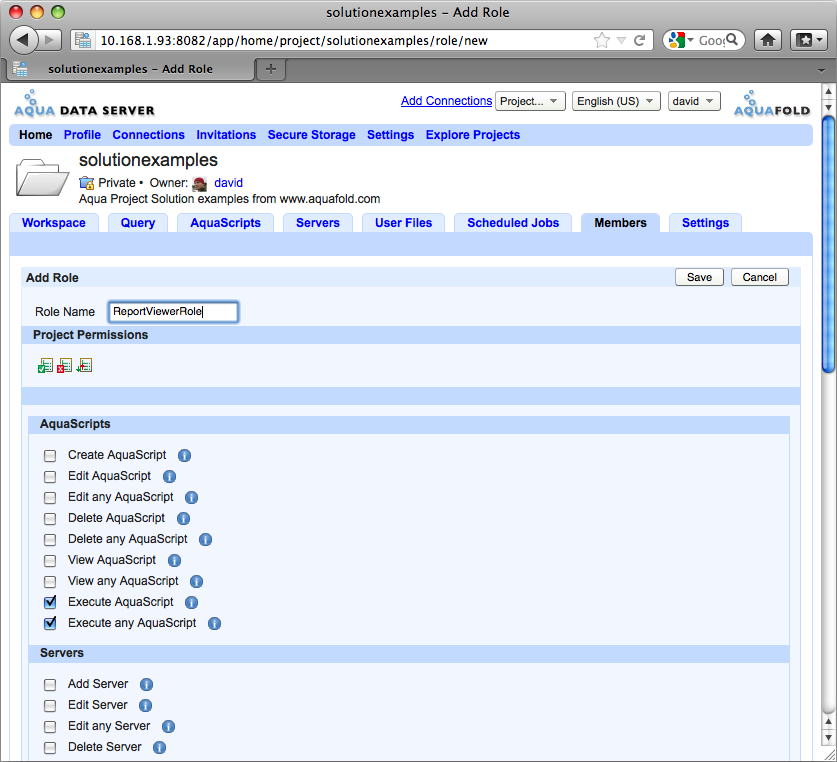Viewport: 837px width, 762px height.
Task: Click the deselect all permissions icon
Action: click(65, 366)
